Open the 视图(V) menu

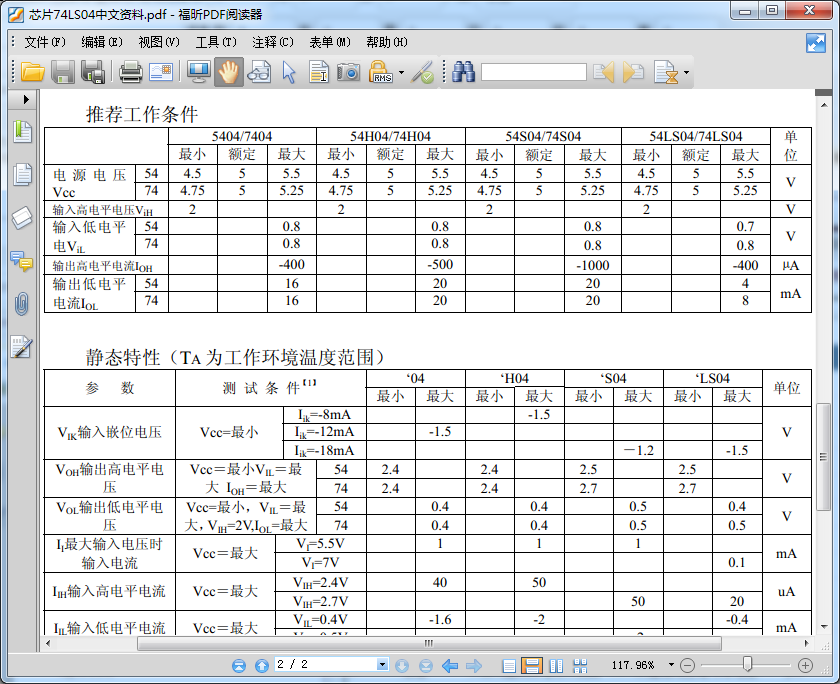pos(159,42)
